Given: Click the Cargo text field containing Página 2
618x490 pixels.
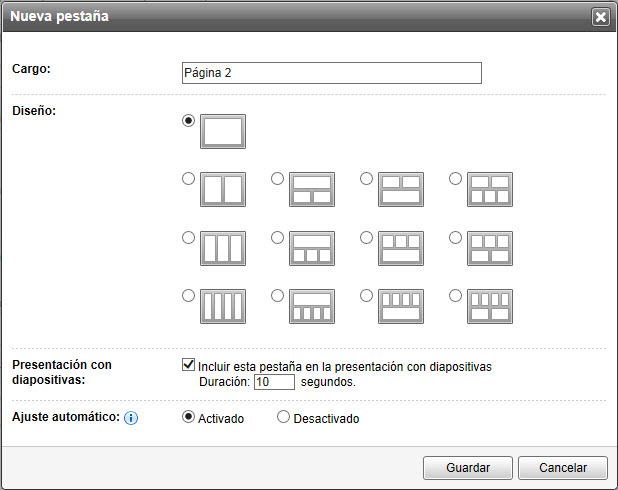Looking at the screenshot, I should pos(331,73).
